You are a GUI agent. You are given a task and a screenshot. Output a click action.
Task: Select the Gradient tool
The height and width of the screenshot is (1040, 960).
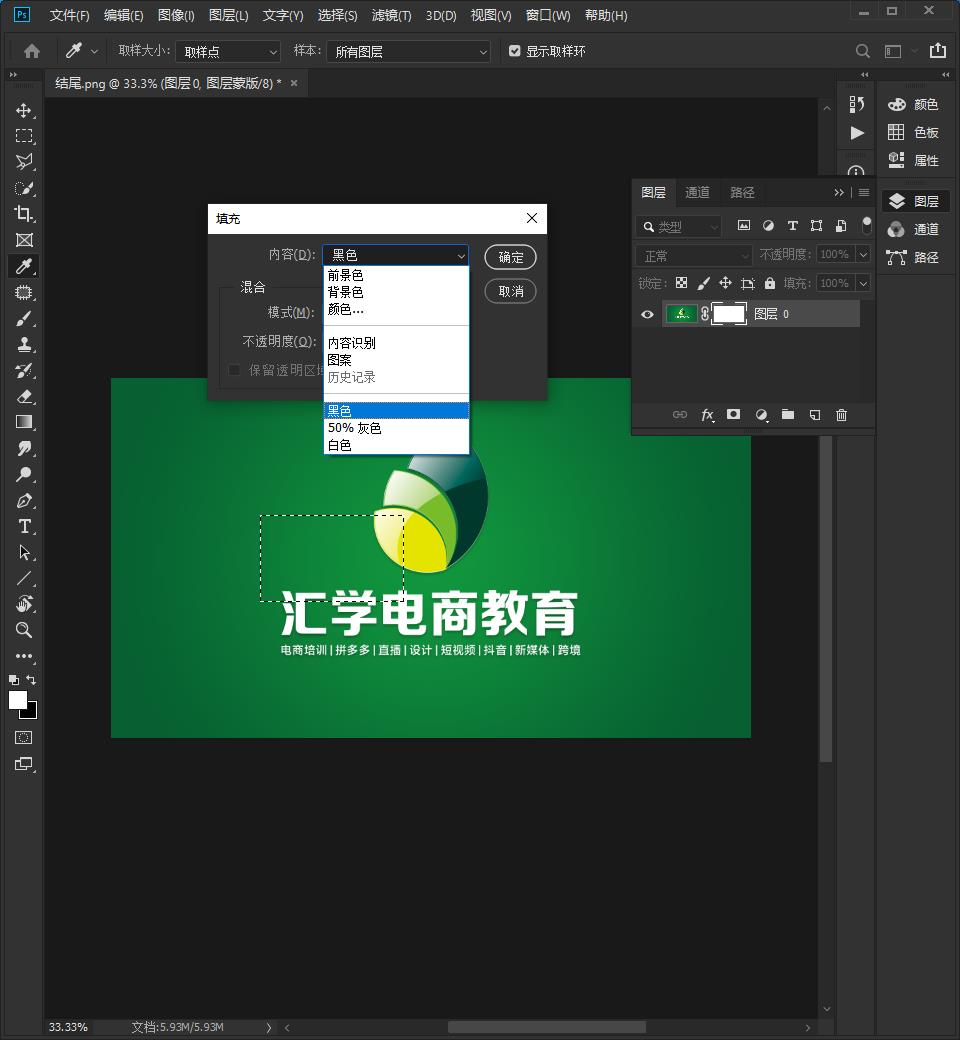[x=24, y=422]
